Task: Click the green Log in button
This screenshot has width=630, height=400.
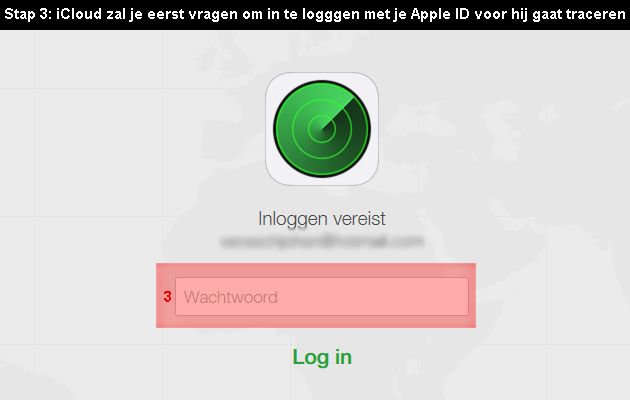Action: (322, 357)
